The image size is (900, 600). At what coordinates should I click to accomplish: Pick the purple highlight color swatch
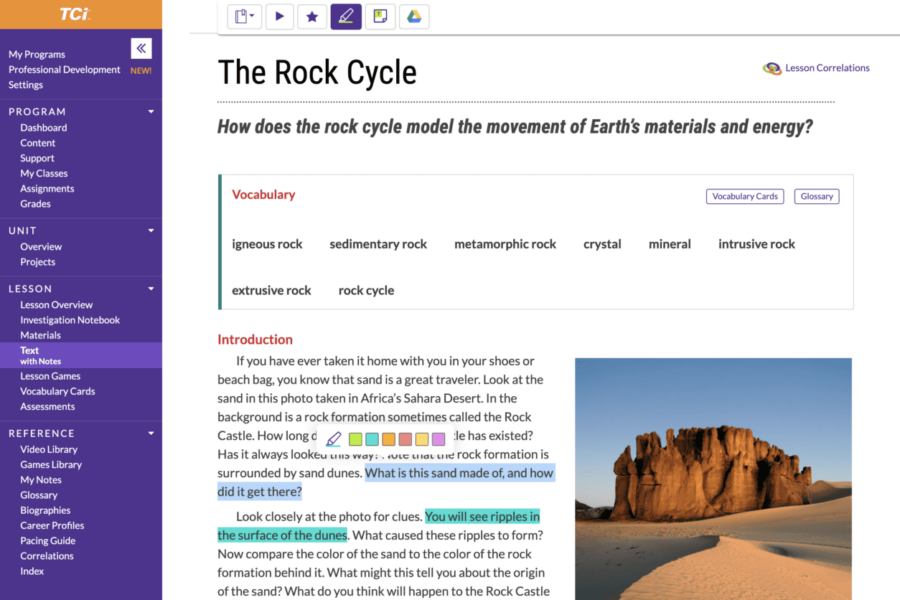438,439
